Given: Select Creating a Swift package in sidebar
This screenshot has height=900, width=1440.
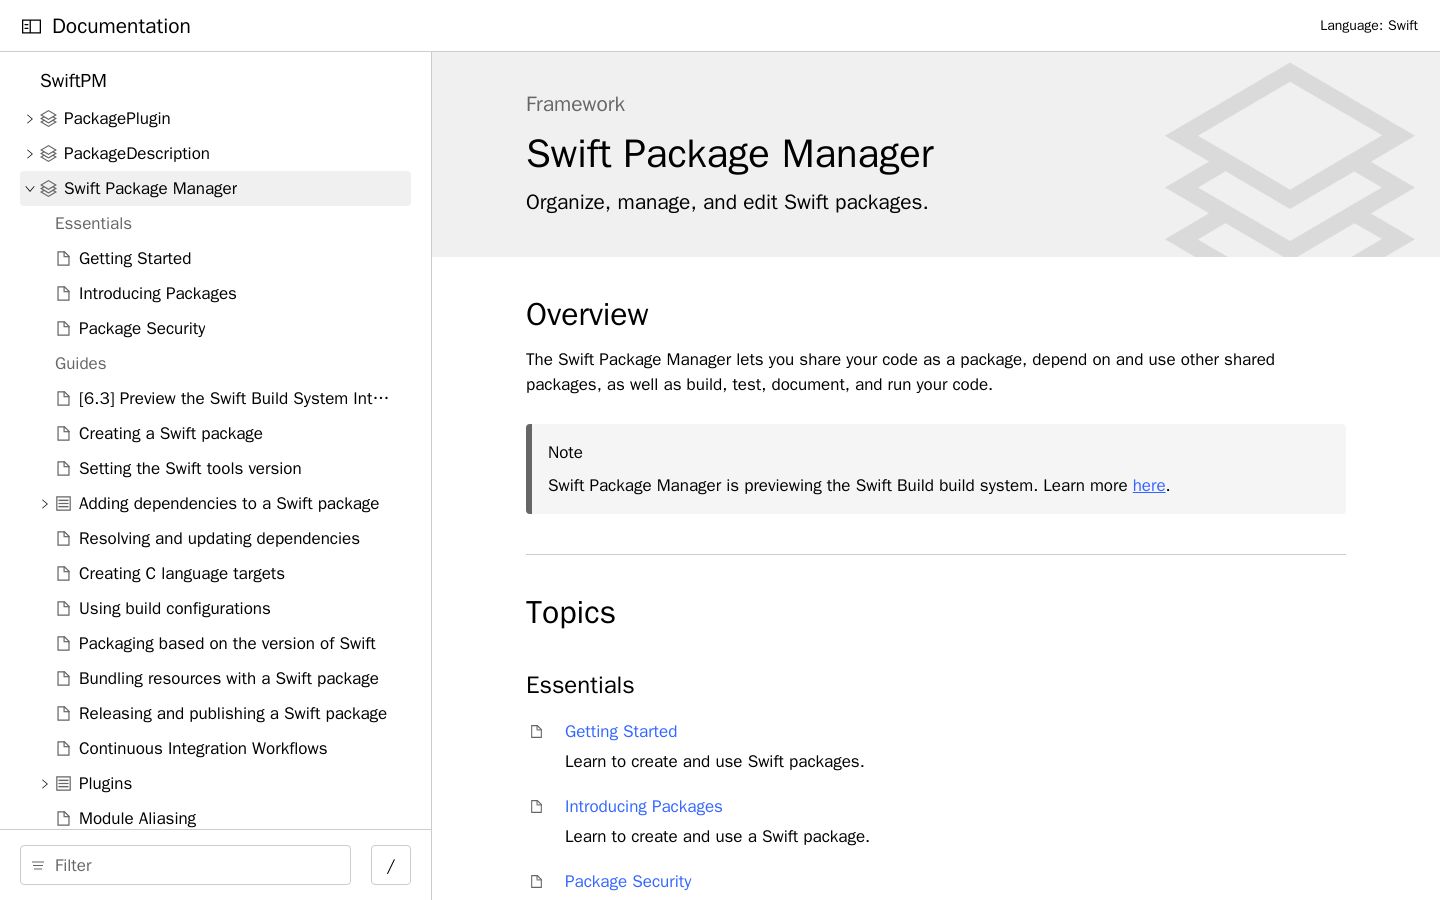Looking at the screenshot, I should tap(171, 434).
